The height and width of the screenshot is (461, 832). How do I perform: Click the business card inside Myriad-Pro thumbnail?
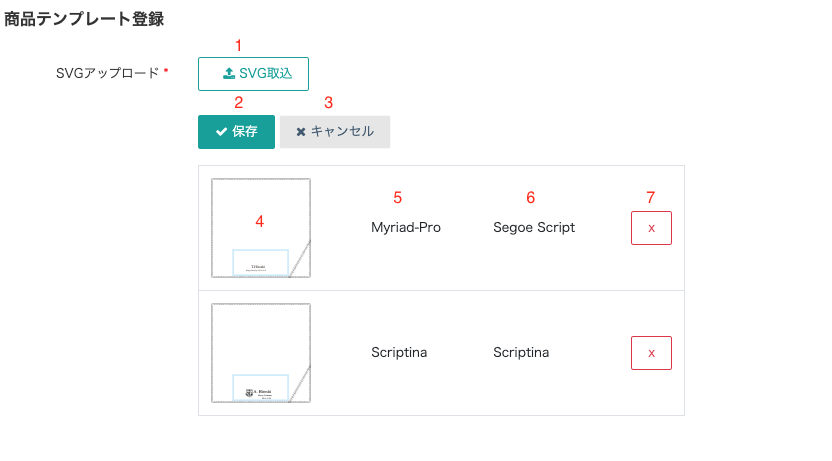260,262
